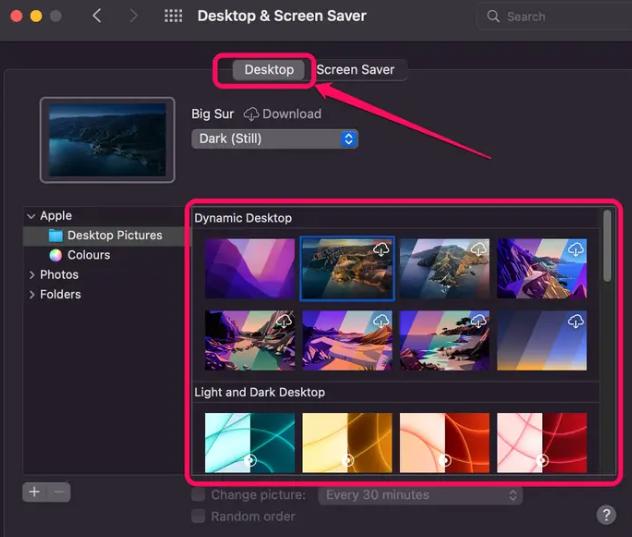632x537 pixels.
Task: Click the Download link for Big Sur
Action: tap(292, 114)
